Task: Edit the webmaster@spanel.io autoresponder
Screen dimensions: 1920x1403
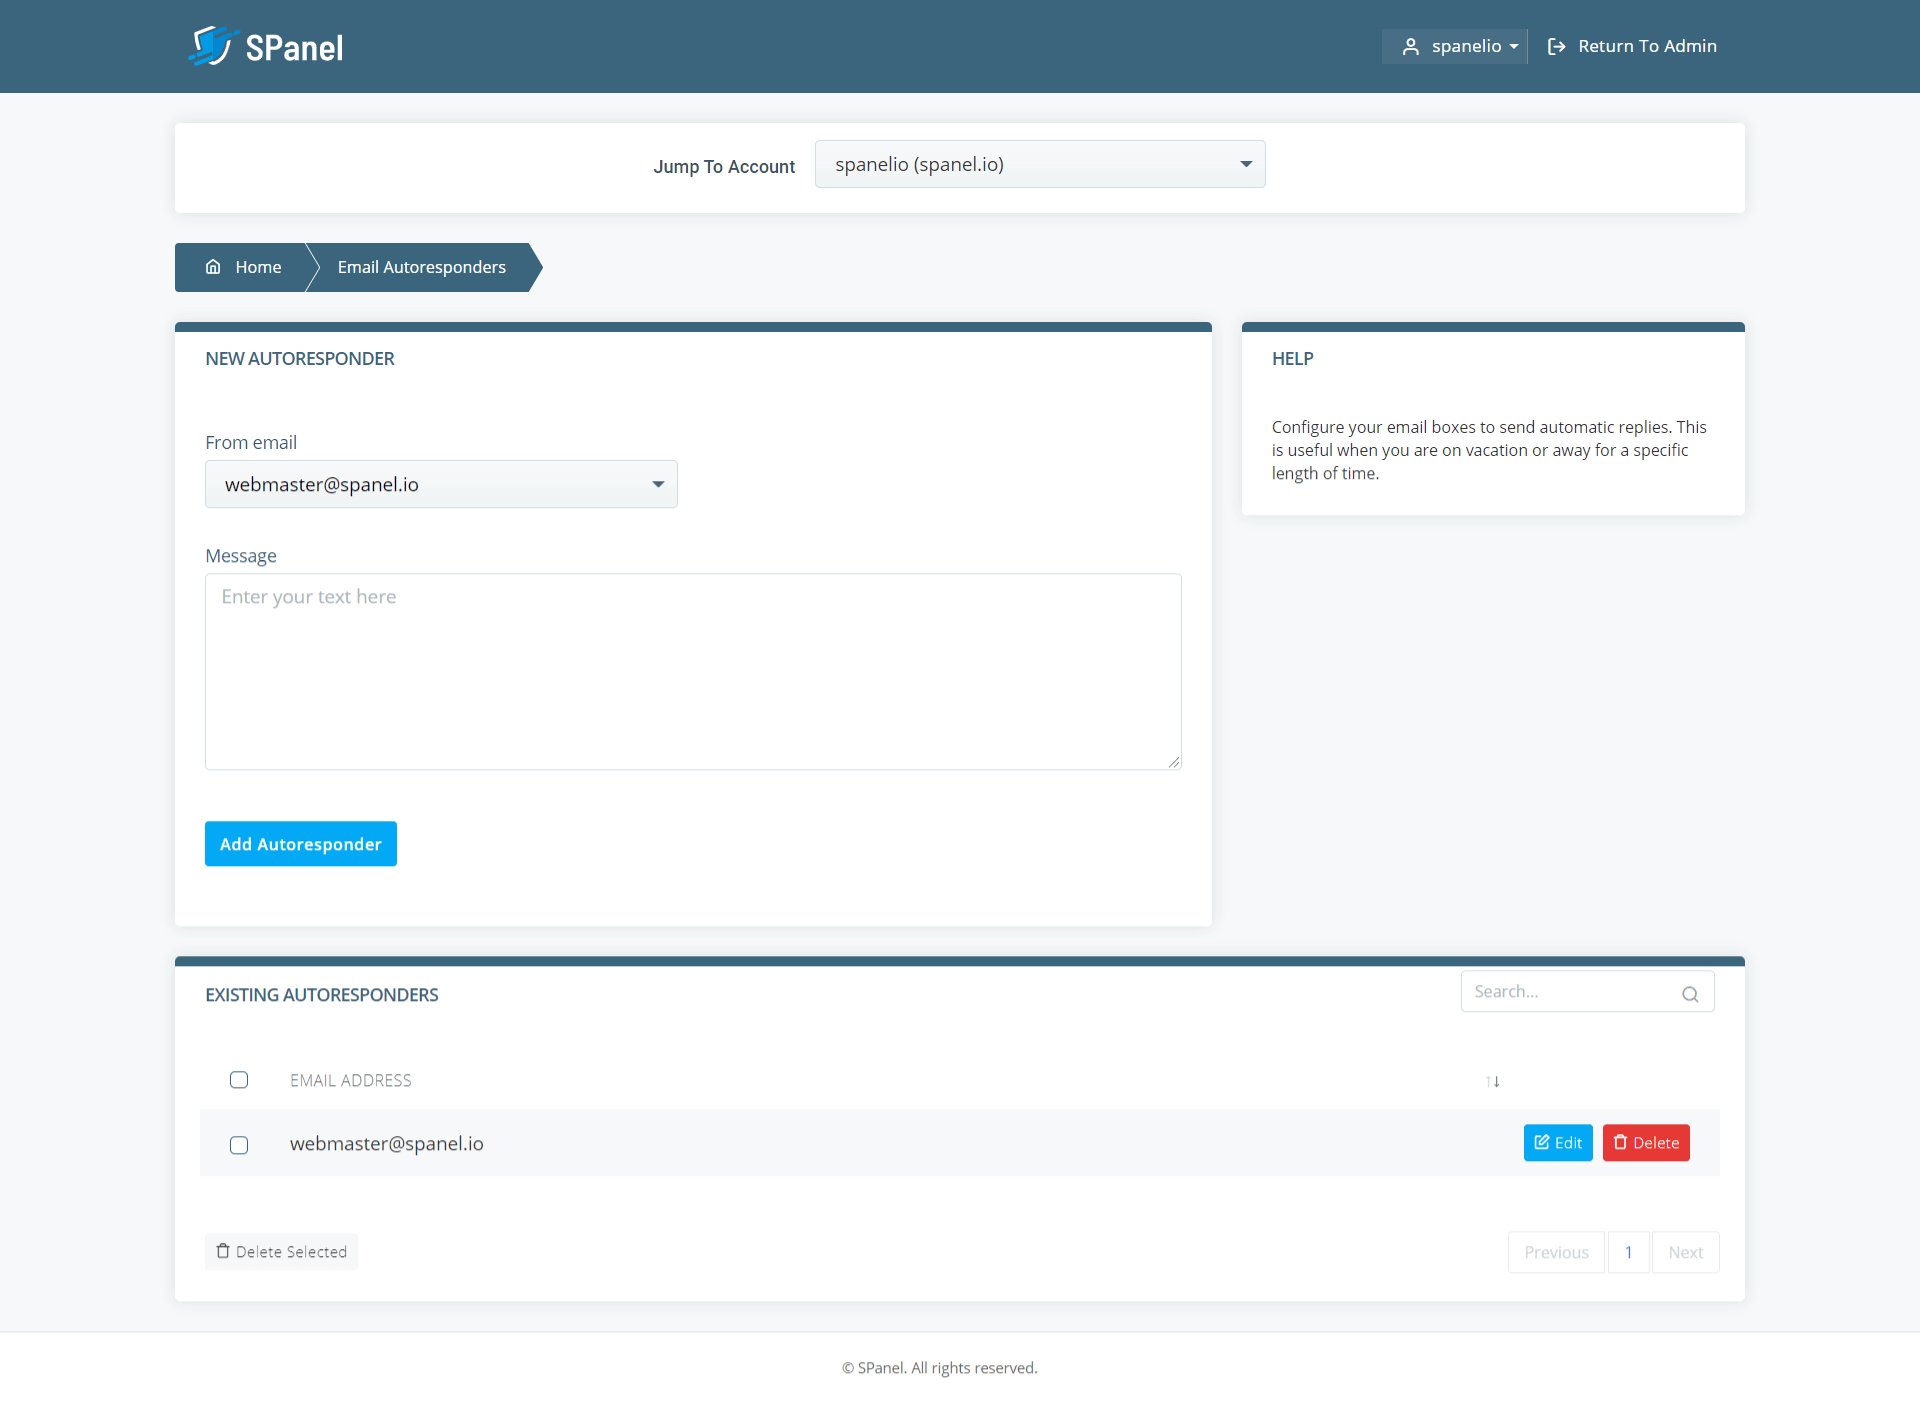Action: [1558, 1143]
